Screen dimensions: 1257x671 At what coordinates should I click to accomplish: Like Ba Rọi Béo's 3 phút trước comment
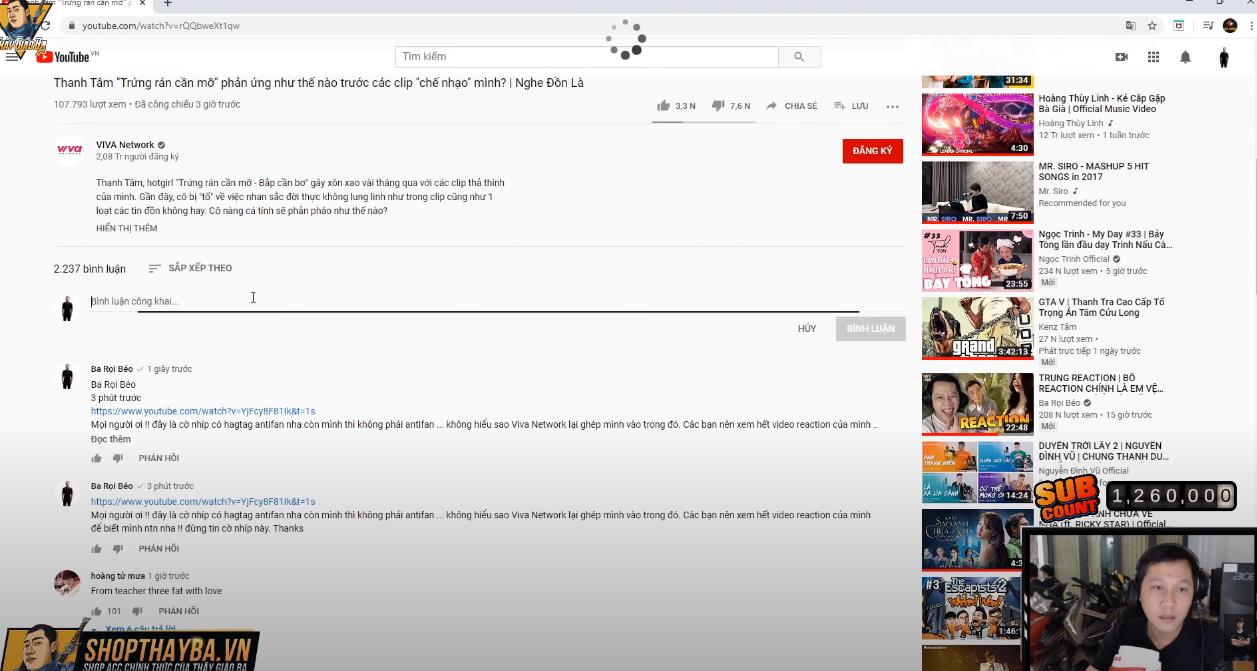97,548
